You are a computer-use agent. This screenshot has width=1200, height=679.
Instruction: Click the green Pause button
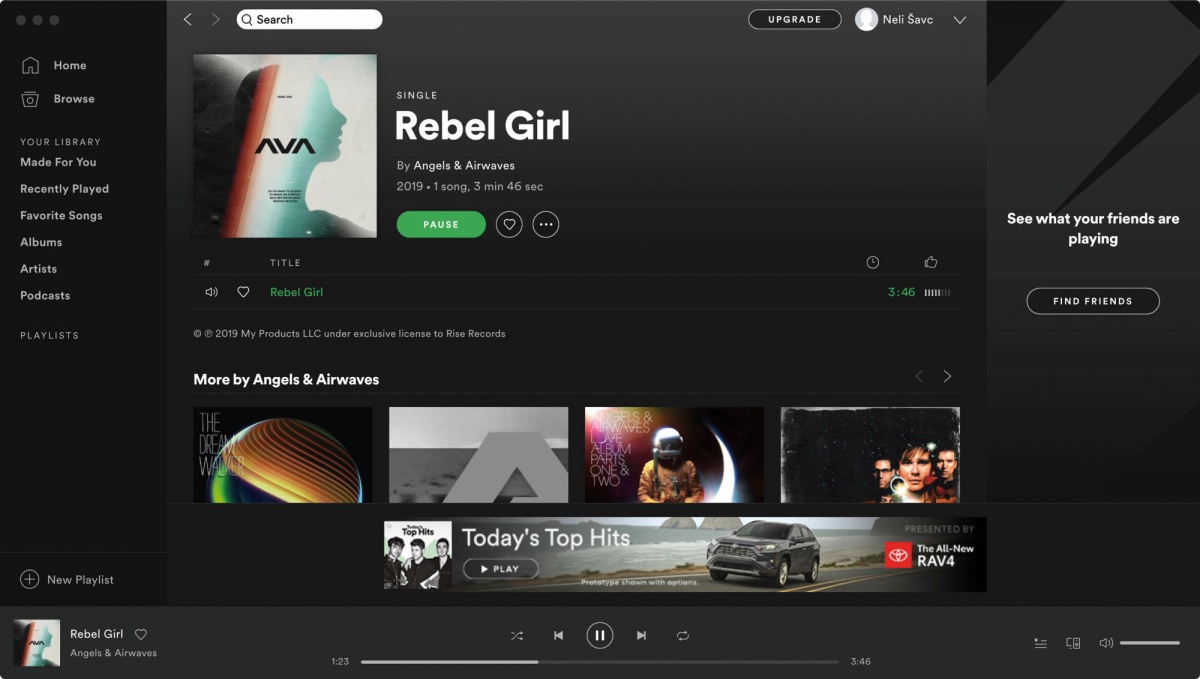pyautogui.click(x=441, y=225)
